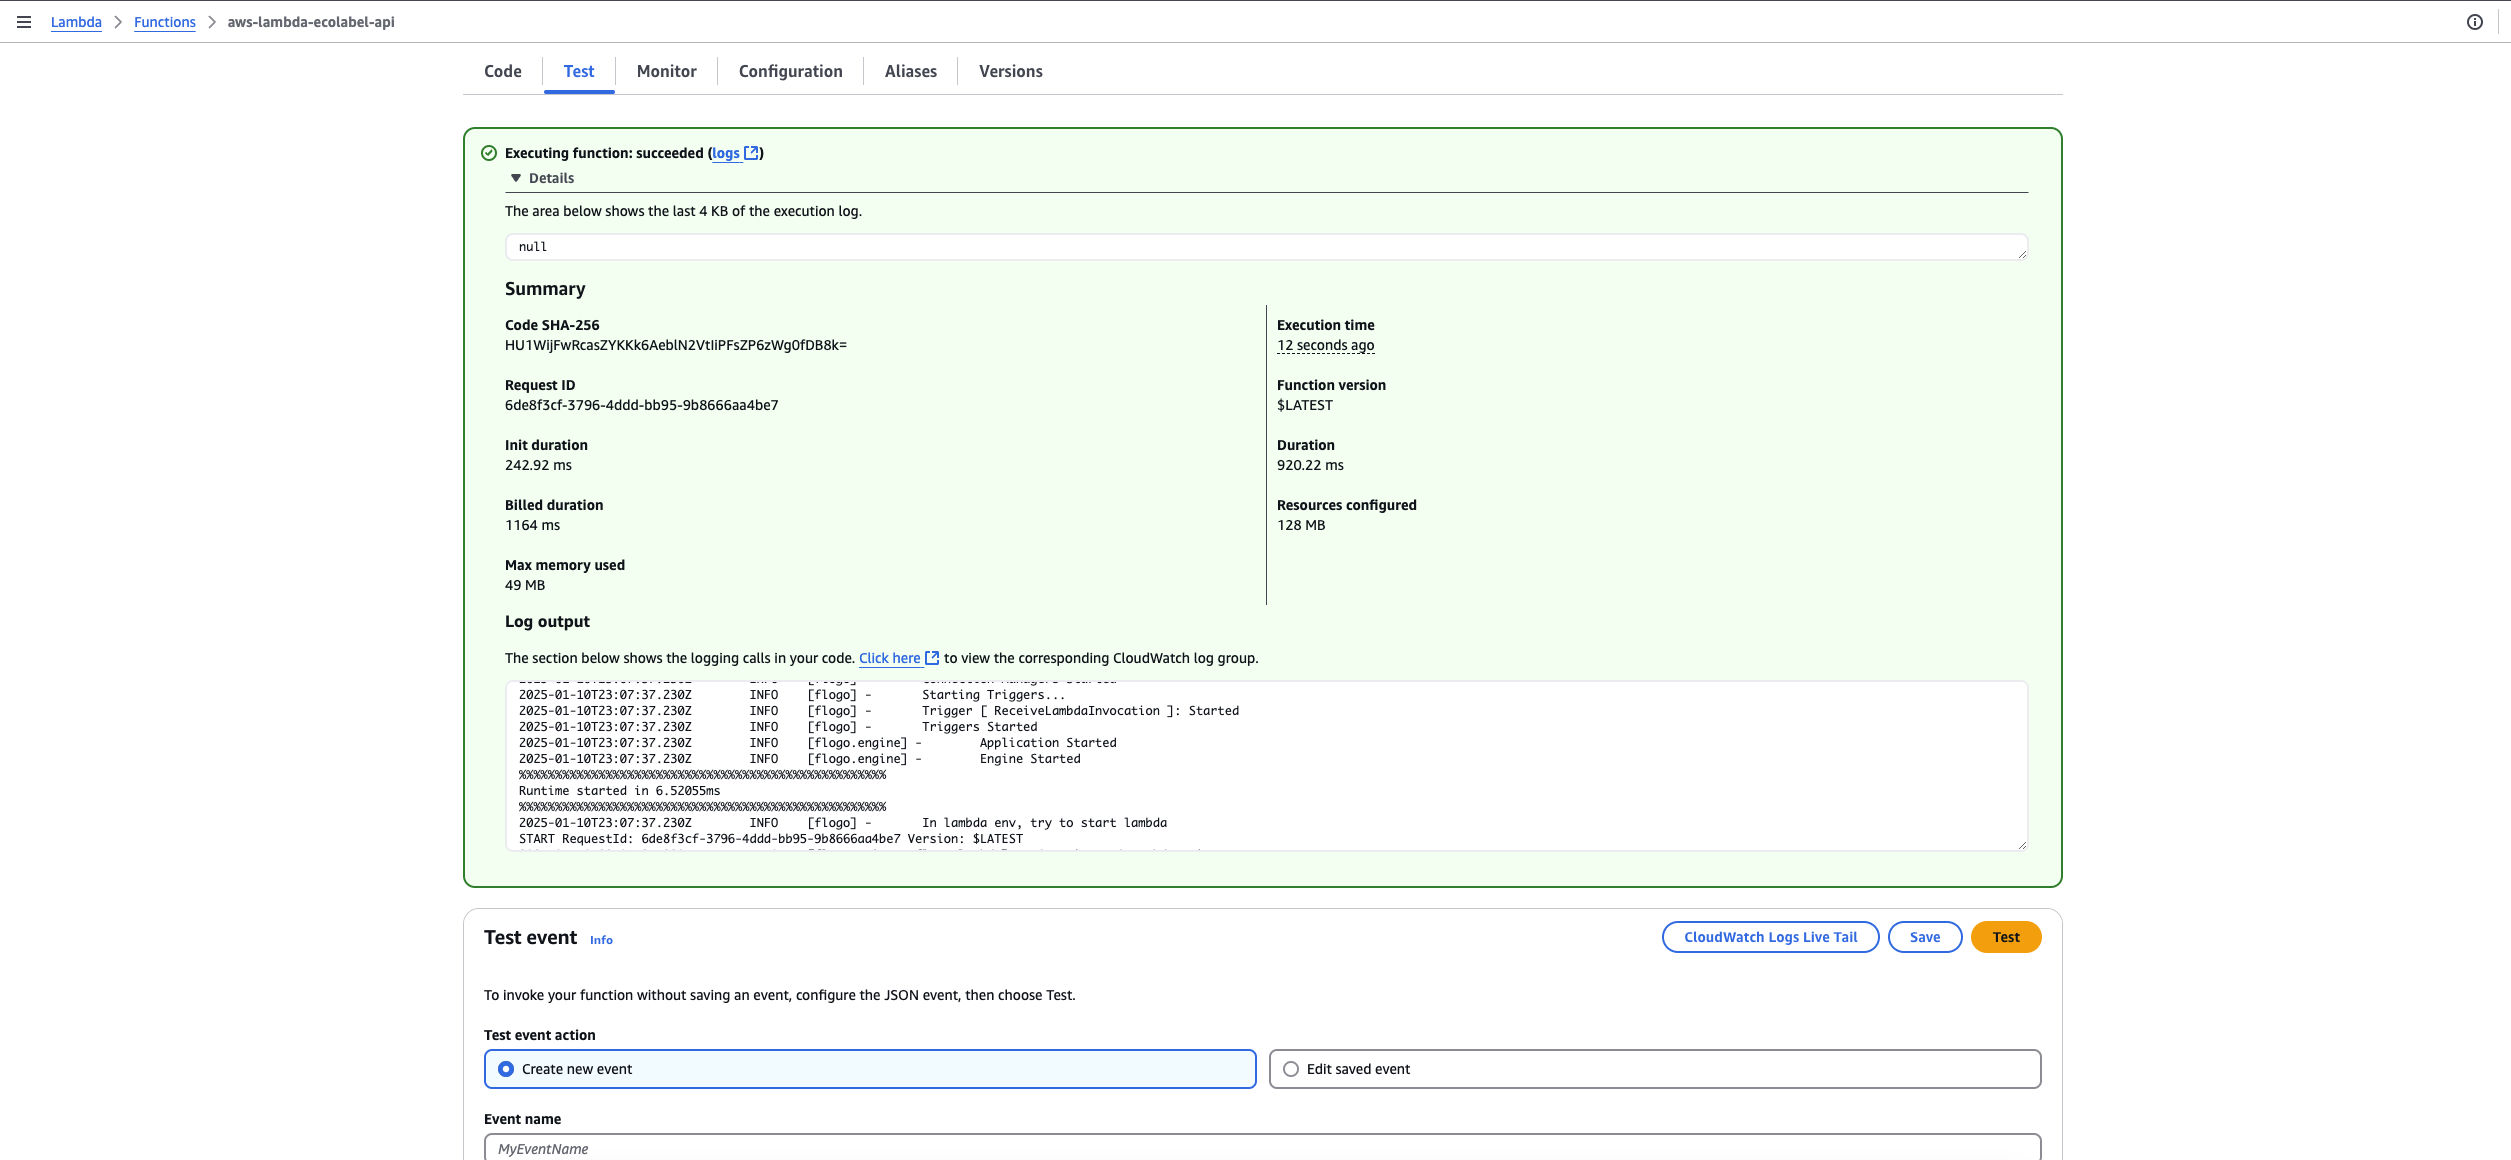Click the info circle icon at top right
This screenshot has height=1160, width=2511.
(2474, 22)
